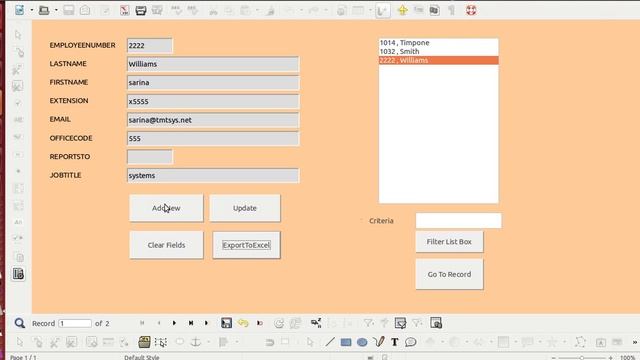
Task: Click the Print icon in toolbar
Action: (x=141, y=10)
